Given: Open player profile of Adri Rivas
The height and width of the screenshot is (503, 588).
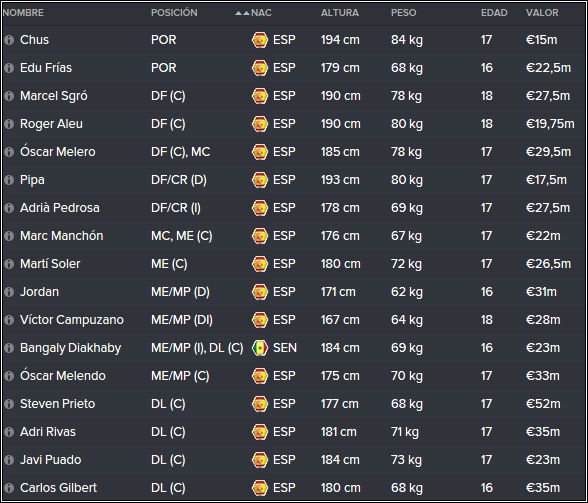Looking at the screenshot, I should click(x=48, y=432).
